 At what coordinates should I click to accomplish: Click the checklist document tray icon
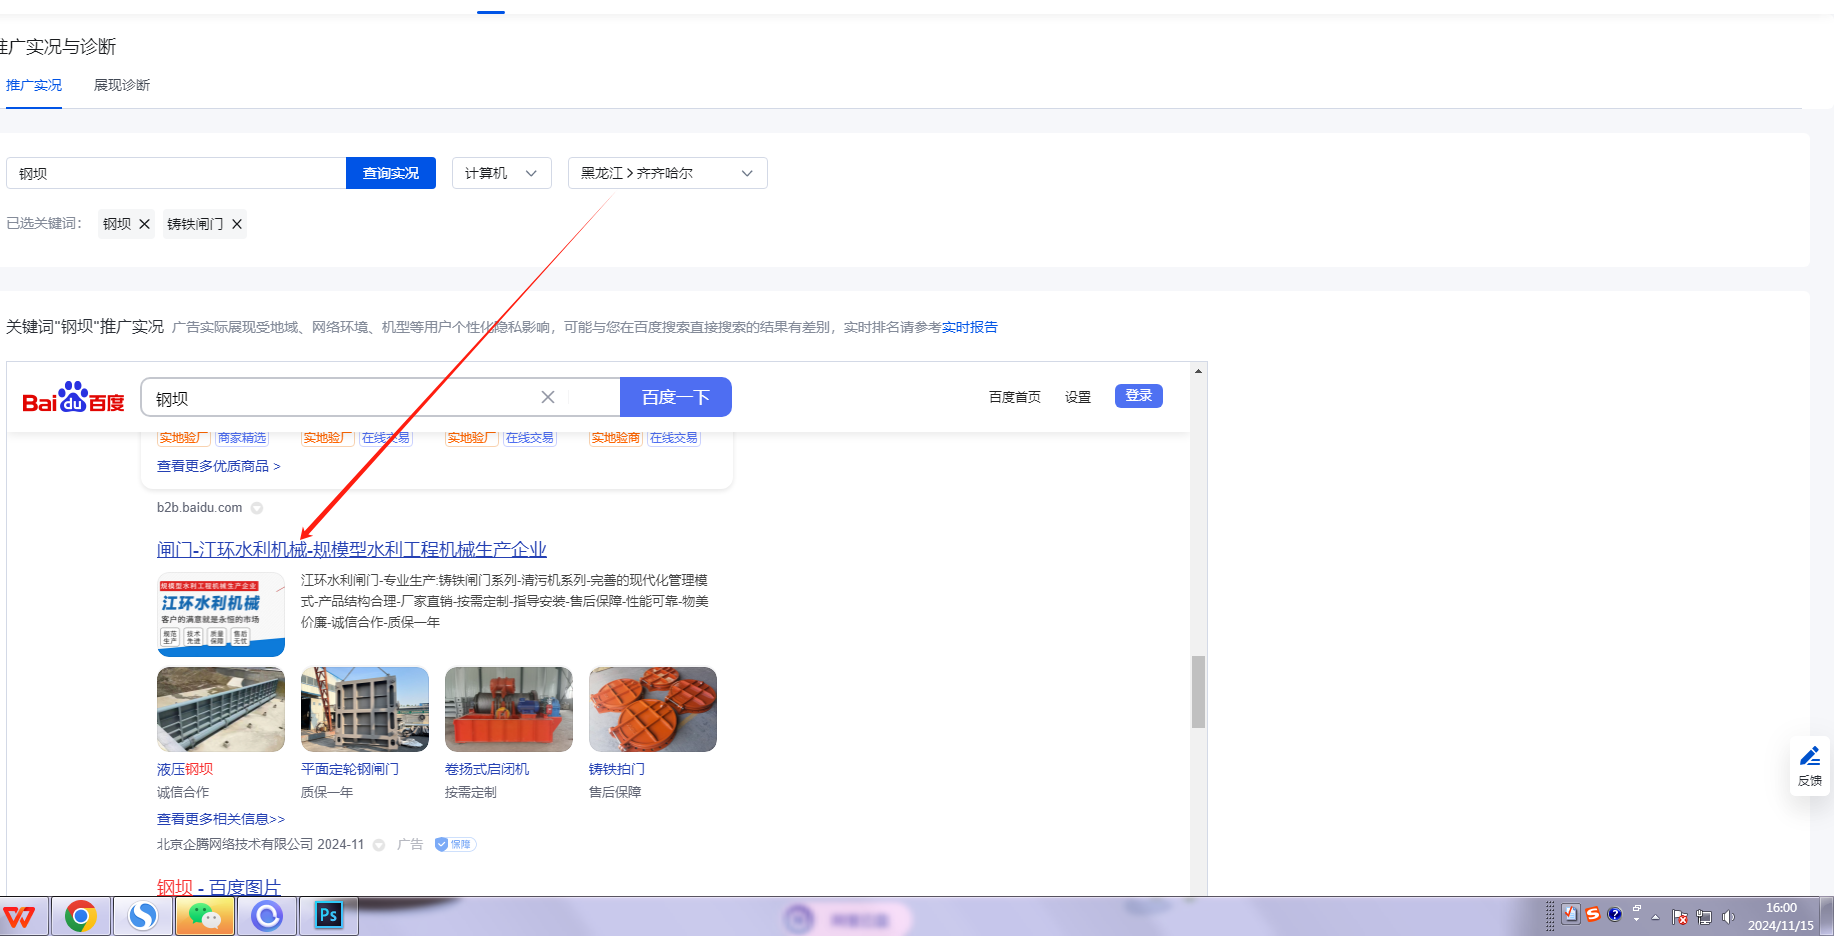pyautogui.click(x=1571, y=914)
